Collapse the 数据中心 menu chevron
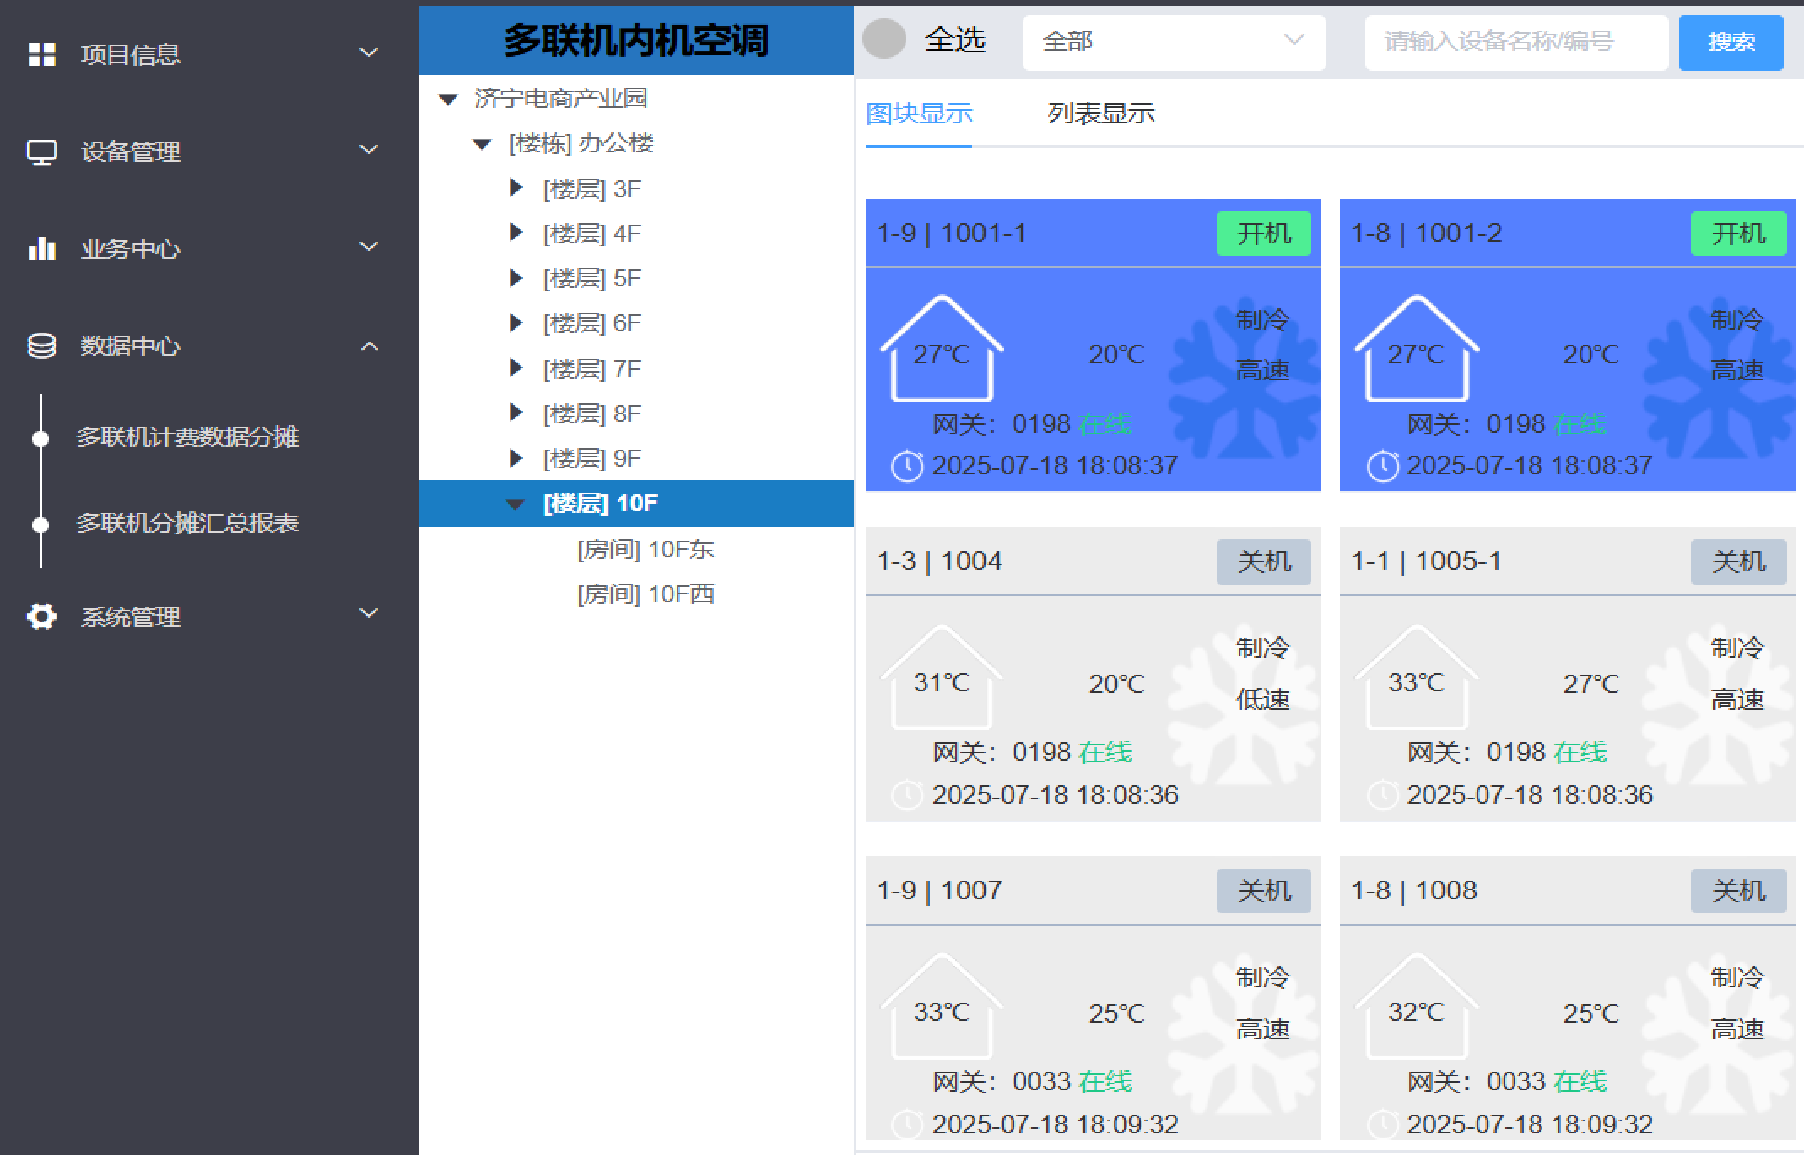 (x=369, y=346)
